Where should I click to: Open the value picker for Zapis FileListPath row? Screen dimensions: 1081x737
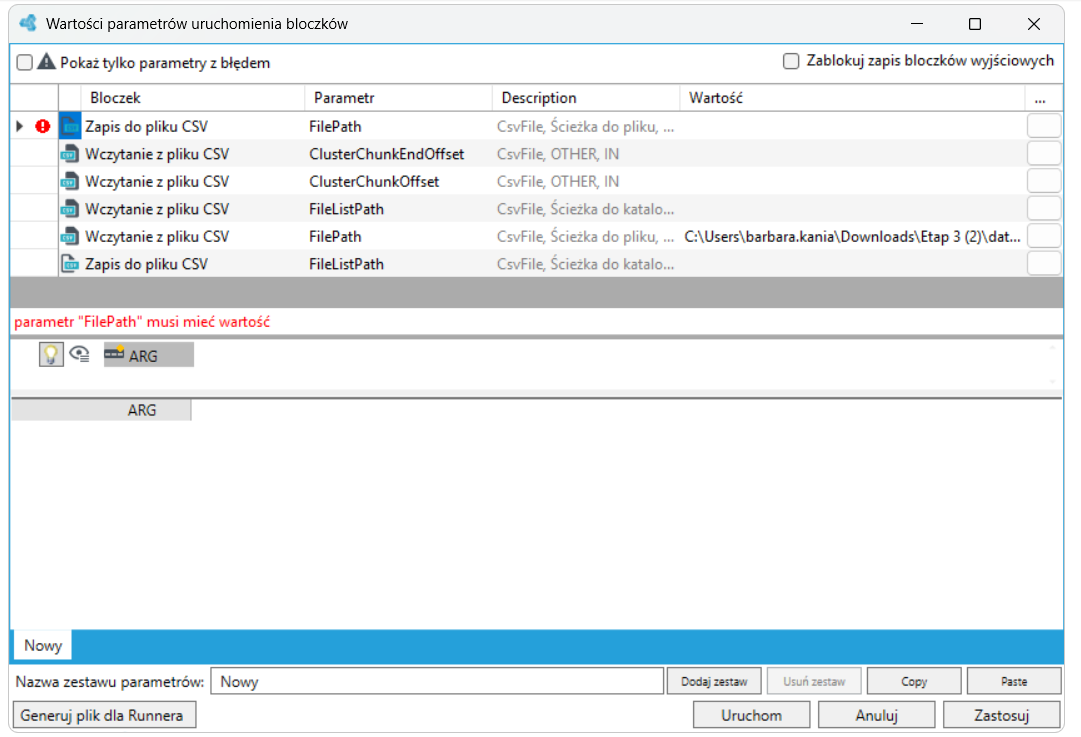click(1044, 264)
